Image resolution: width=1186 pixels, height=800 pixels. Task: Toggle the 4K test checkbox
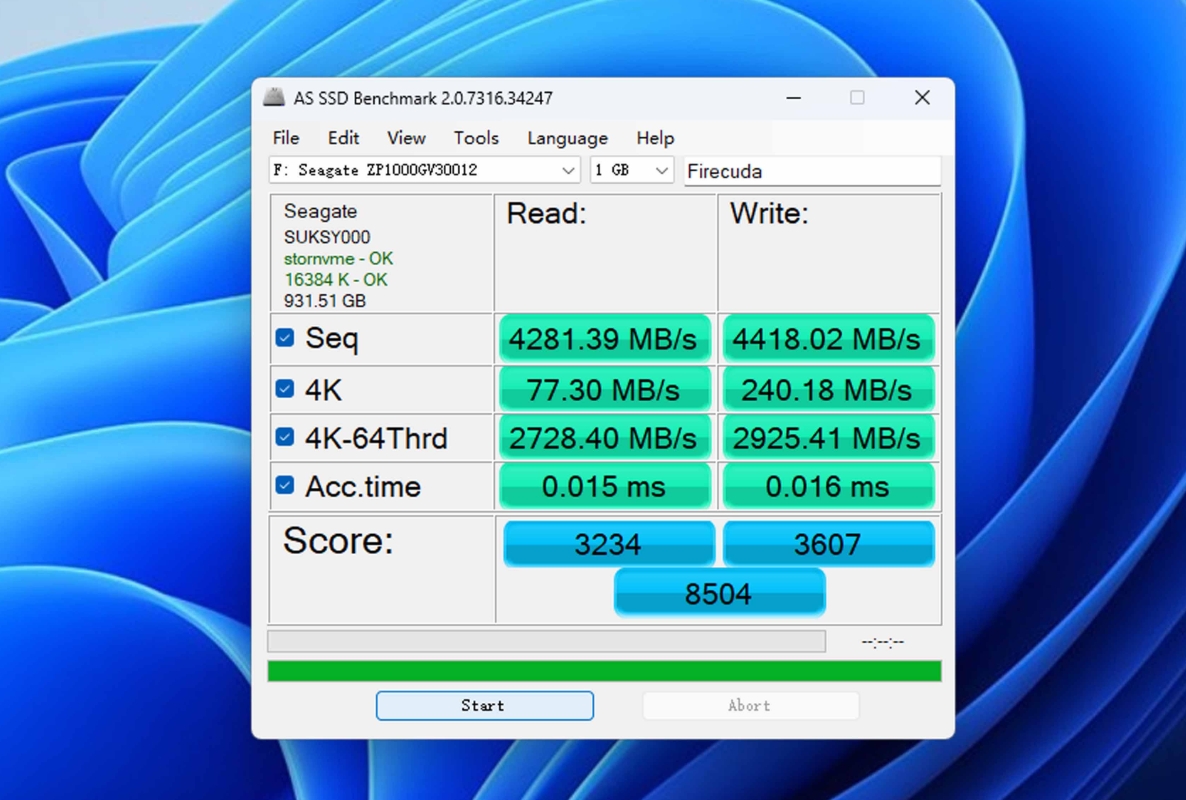coord(285,389)
